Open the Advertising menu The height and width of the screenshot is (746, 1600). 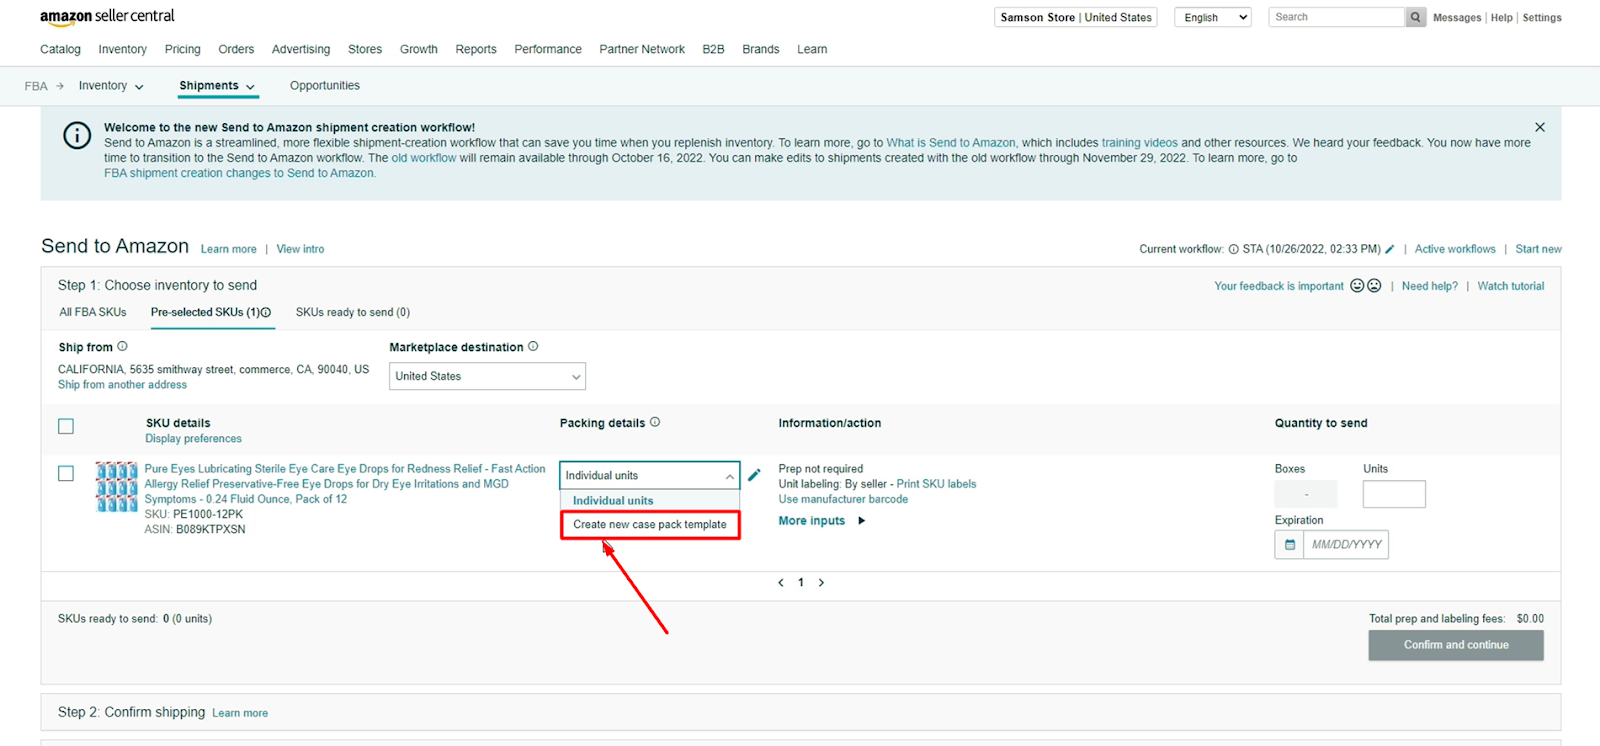coord(301,49)
